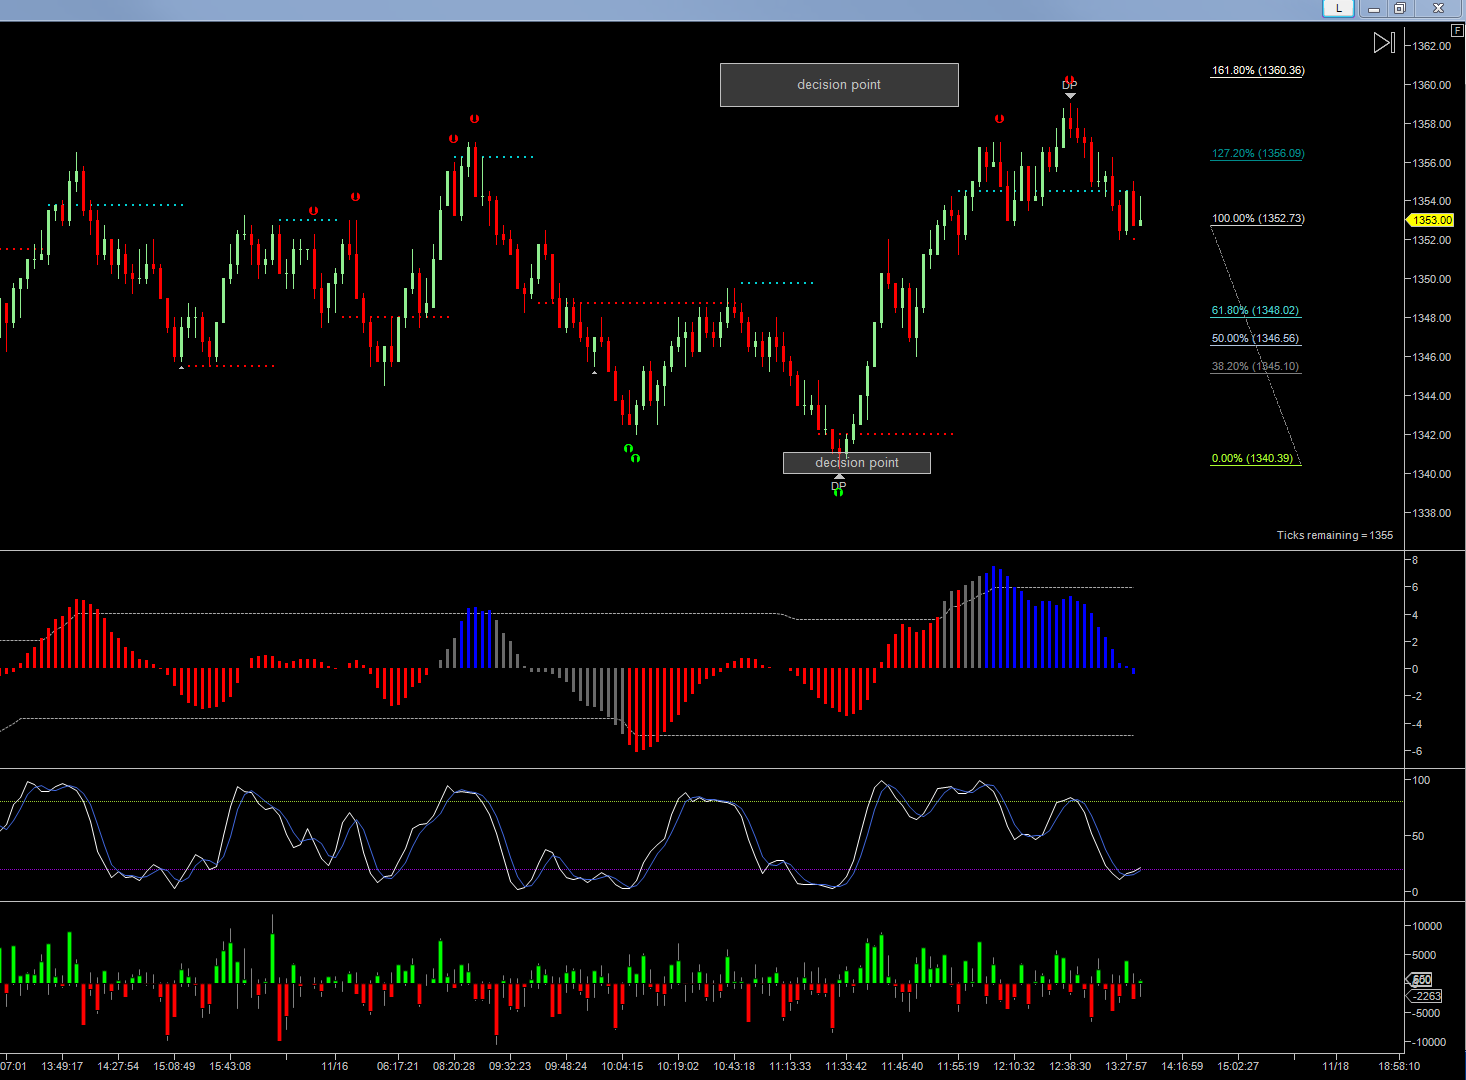Viewport: 1466px width, 1080px height.
Task: Click the 12:10:32 time axis label
Action: tap(1014, 1066)
